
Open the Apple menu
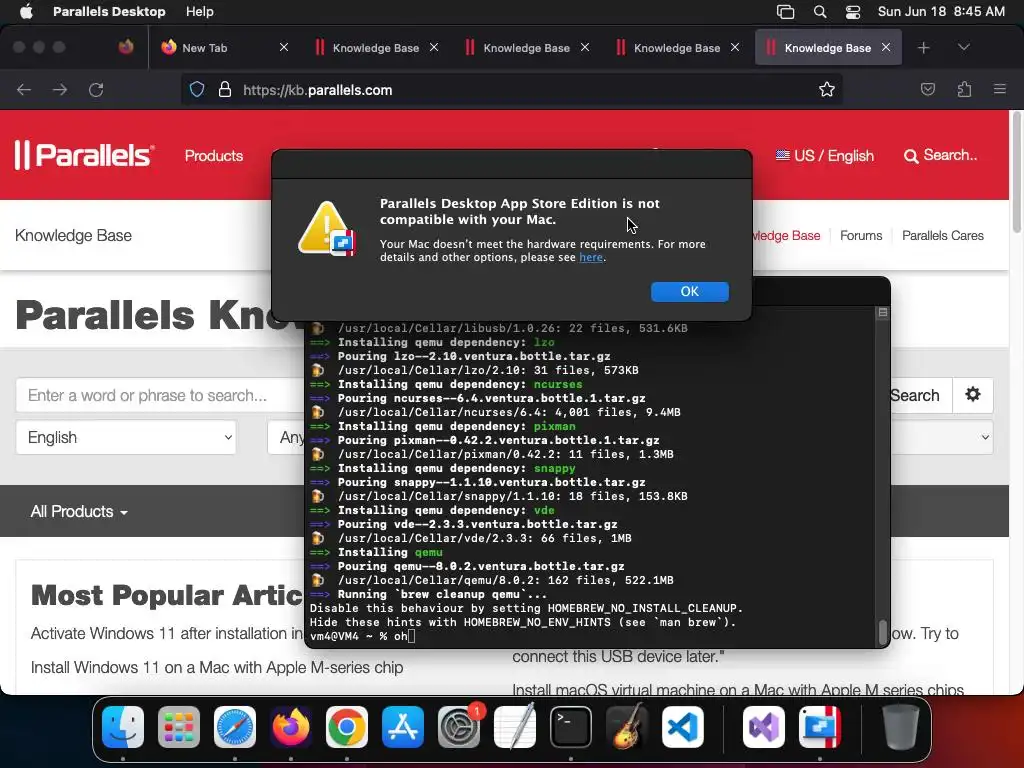click(x=26, y=12)
